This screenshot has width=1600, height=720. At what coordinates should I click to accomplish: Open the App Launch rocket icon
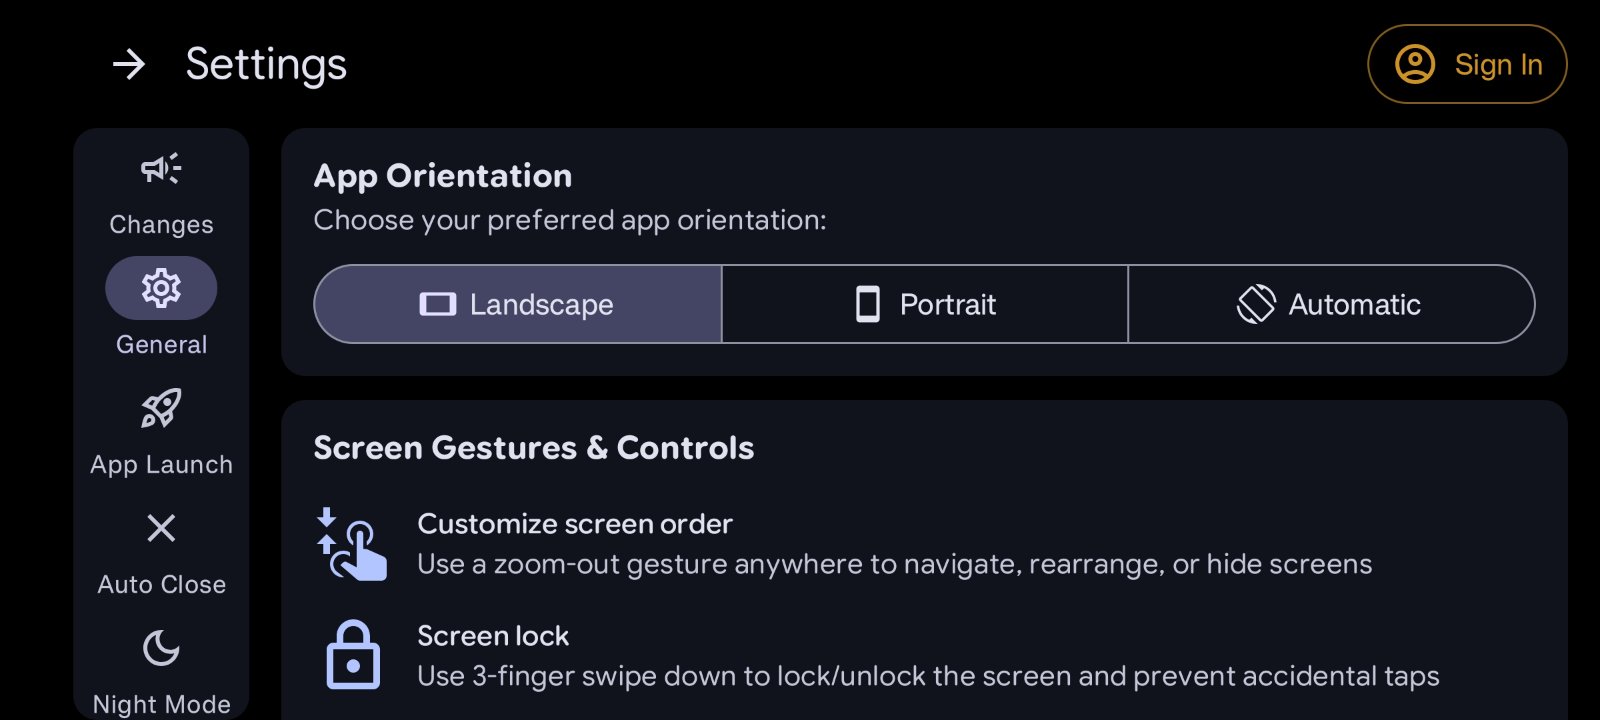coord(161,408)
